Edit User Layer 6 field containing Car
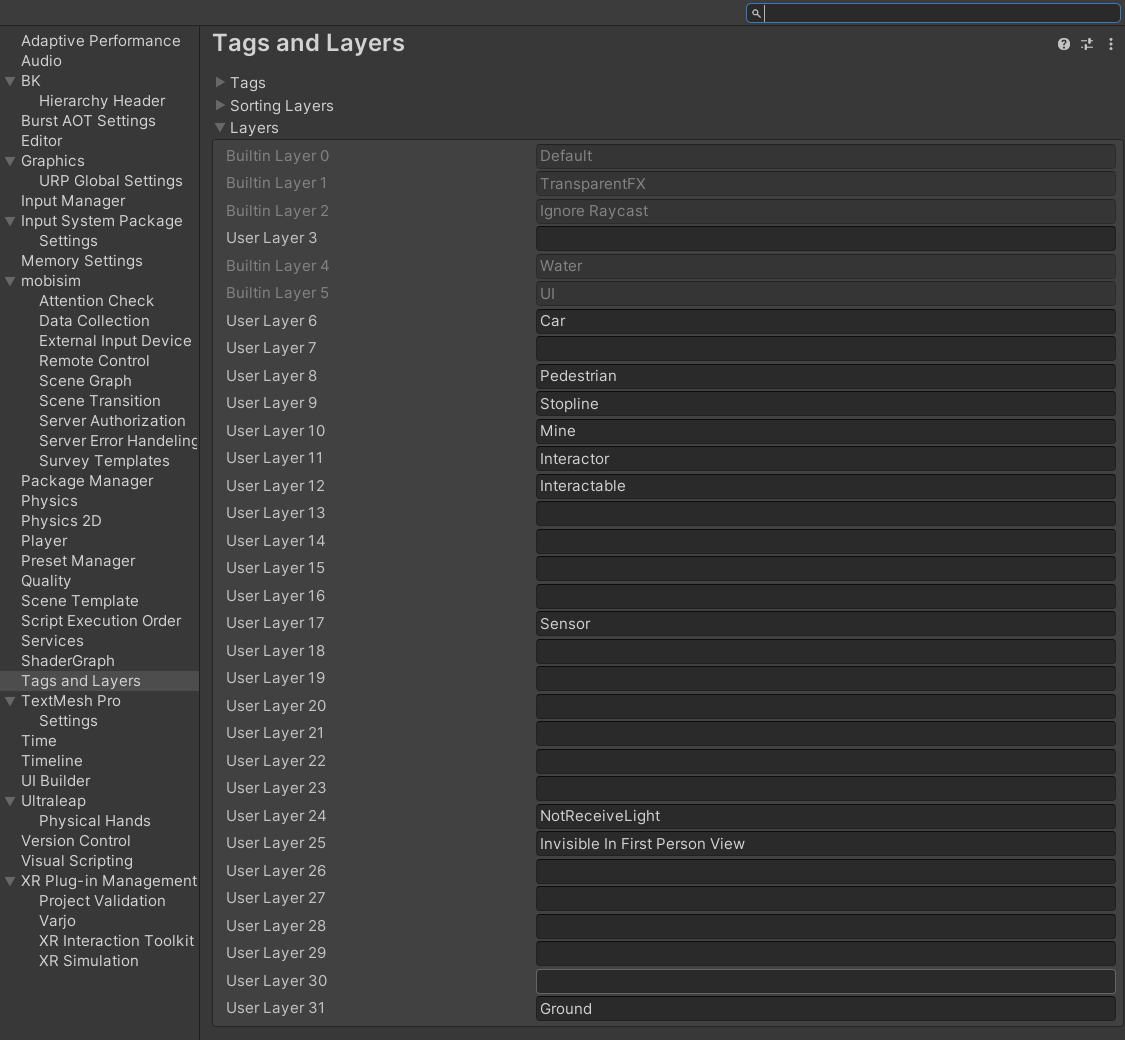Image resolution: width=1125 pixels, height=1040 pixels. 825,321
